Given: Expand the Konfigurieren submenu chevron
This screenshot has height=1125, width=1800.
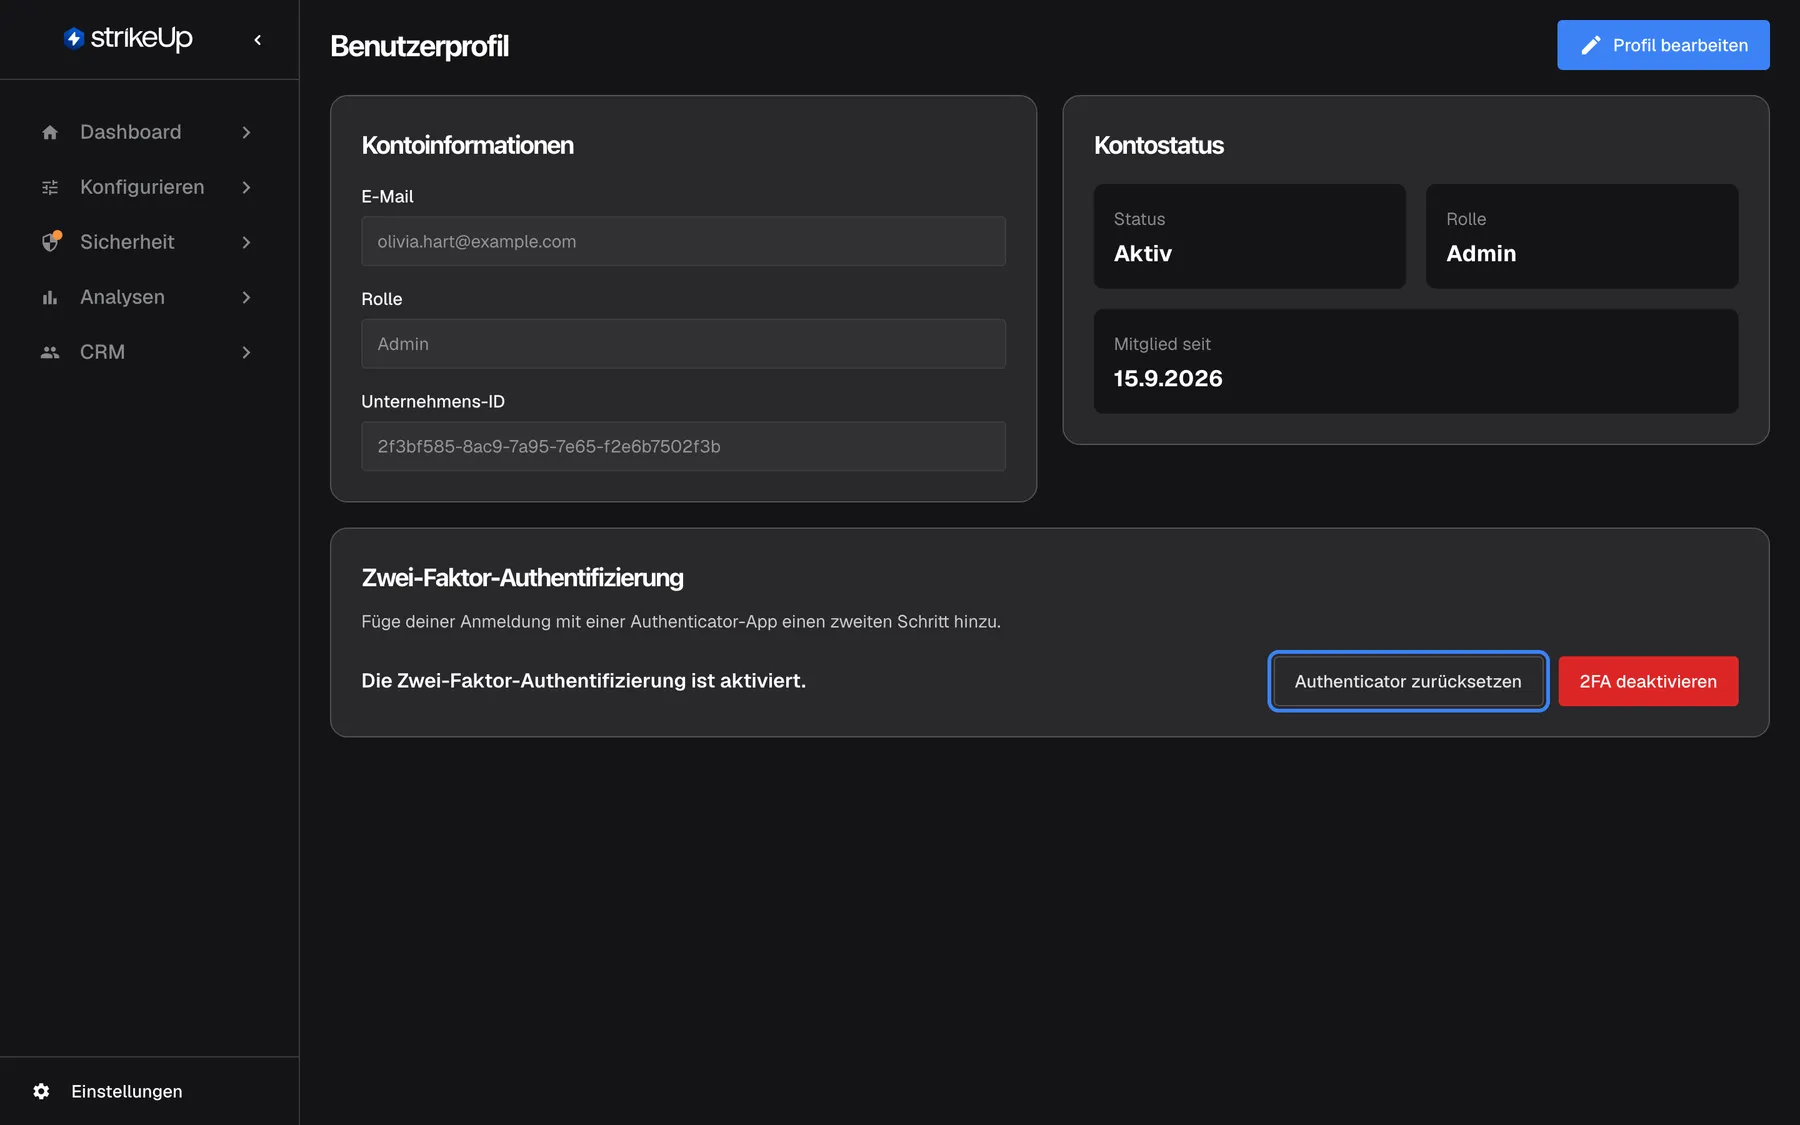Looking at the screenshot, I should point(246,187).
